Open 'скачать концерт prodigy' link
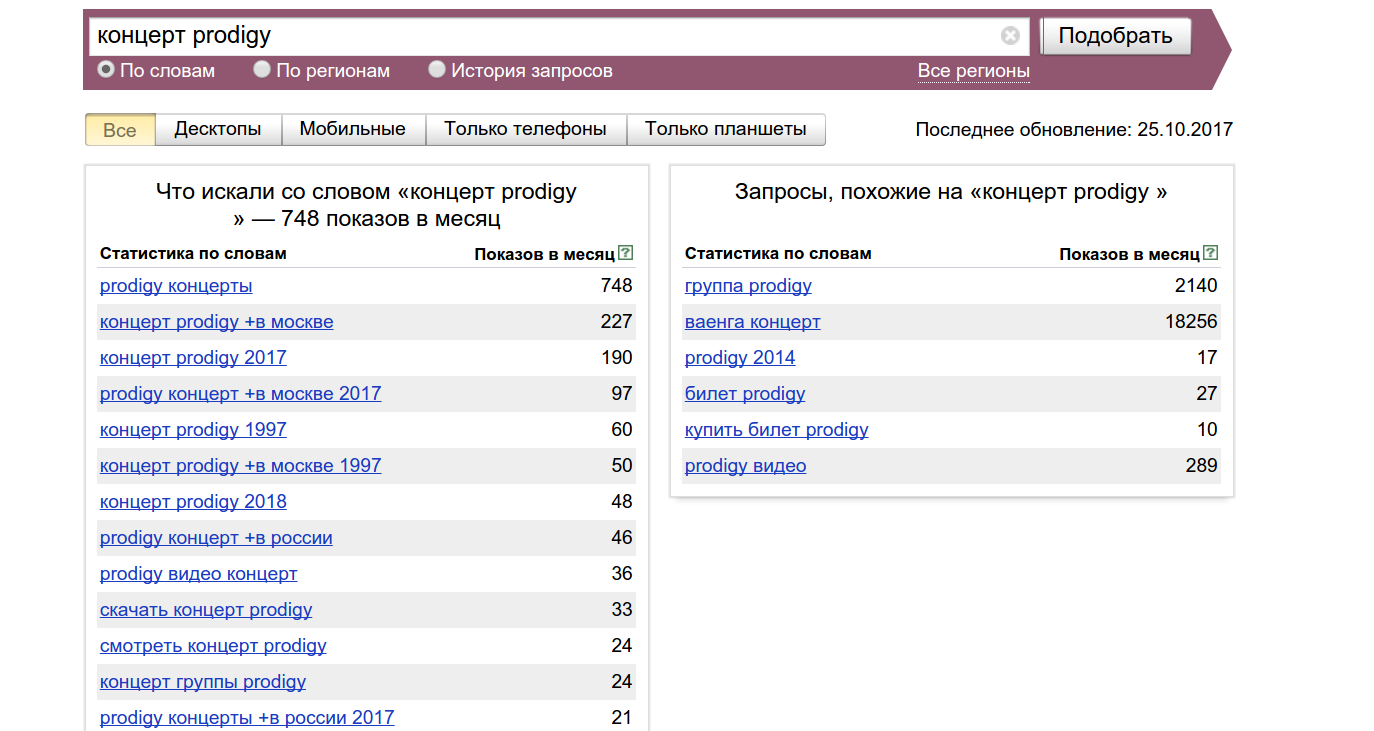This screenshot has height=731, width=1374. (206, 610)
